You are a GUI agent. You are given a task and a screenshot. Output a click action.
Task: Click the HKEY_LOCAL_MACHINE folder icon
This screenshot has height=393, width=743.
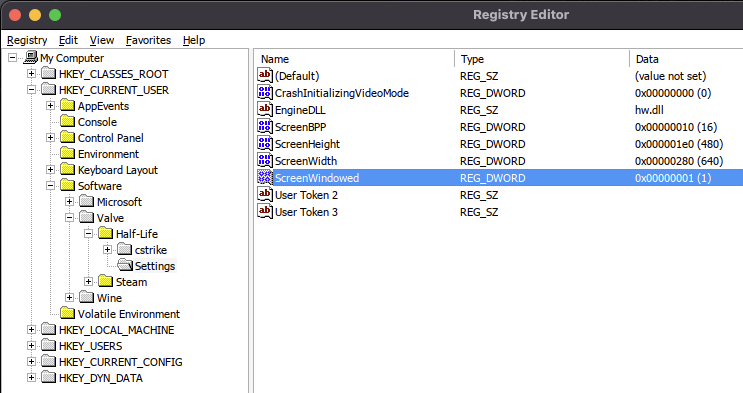click(49, 329)
